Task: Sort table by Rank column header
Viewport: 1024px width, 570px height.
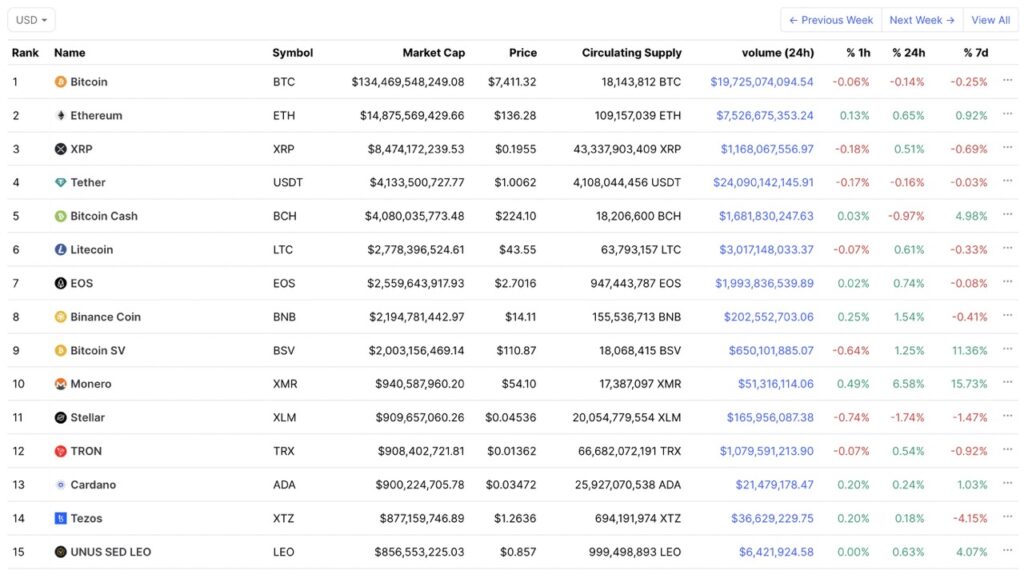Action: click(25, 53)
